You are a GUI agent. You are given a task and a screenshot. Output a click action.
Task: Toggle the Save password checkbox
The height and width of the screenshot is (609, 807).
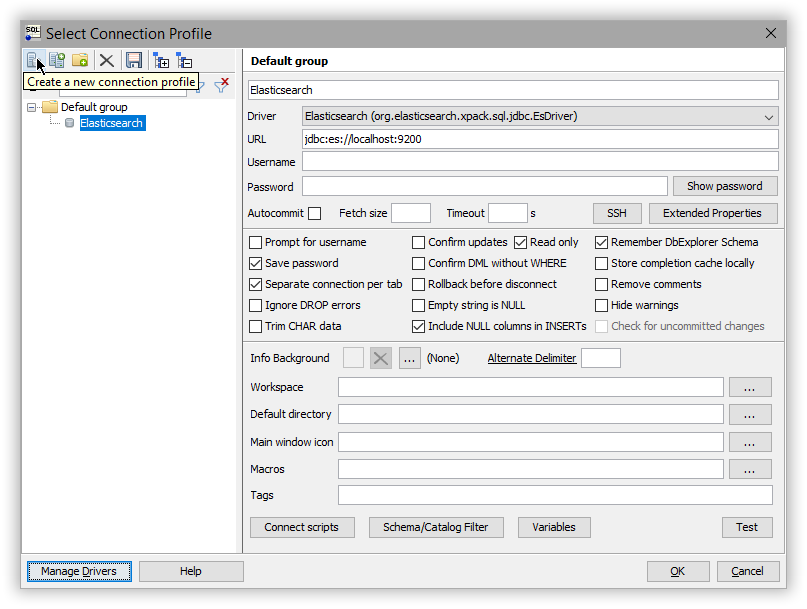pos(256,263)
